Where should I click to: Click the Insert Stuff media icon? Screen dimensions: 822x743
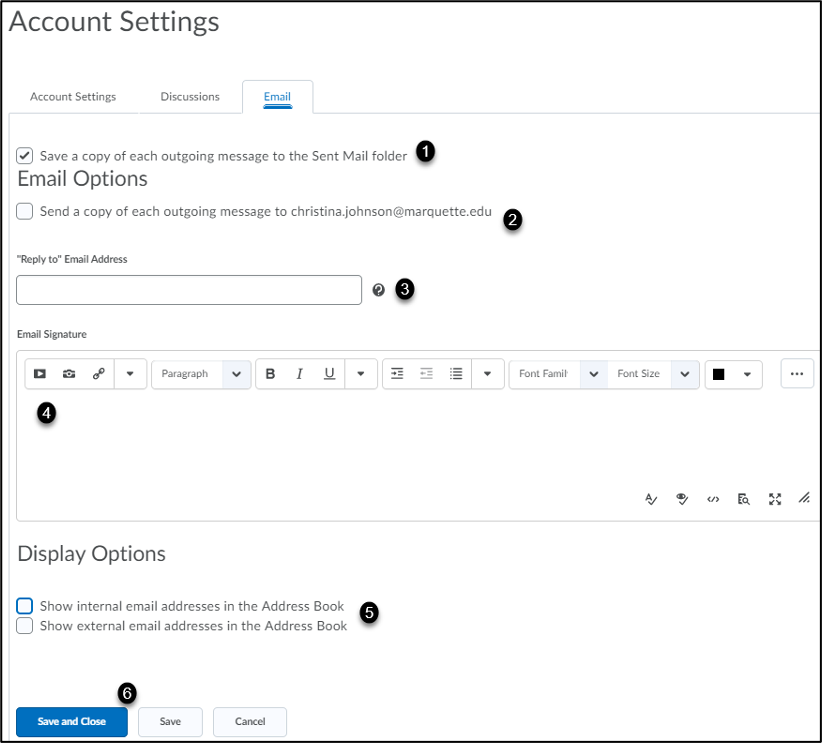tap(39, 374)
